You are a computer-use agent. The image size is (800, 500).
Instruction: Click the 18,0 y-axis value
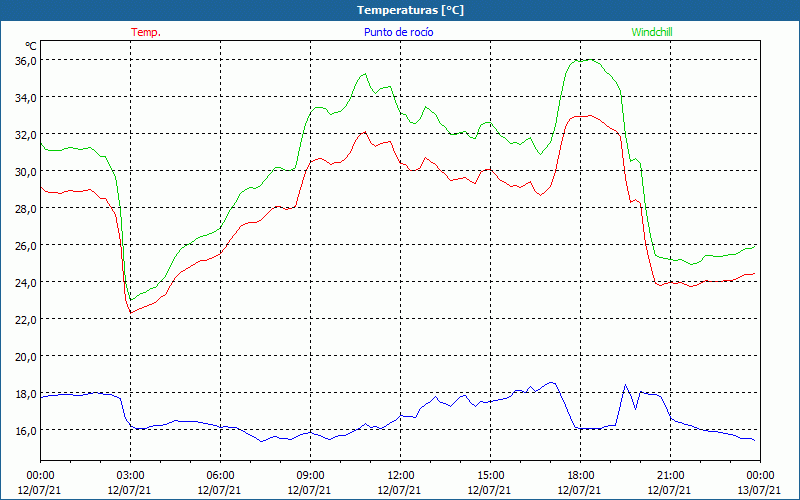coord(26,393)
